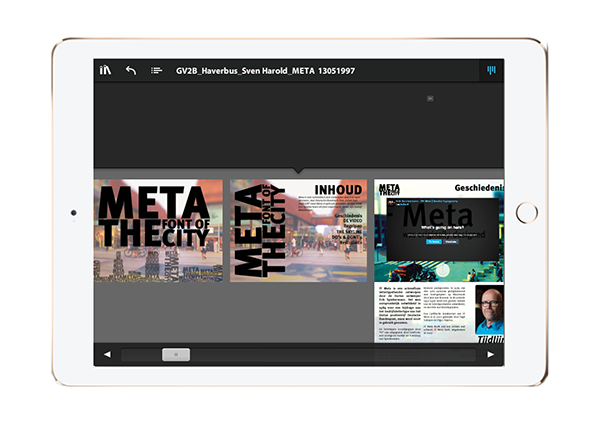Click the Geschiedenis heading text
The width and height of the screenshot is (600, 424).
click(479, 188)
